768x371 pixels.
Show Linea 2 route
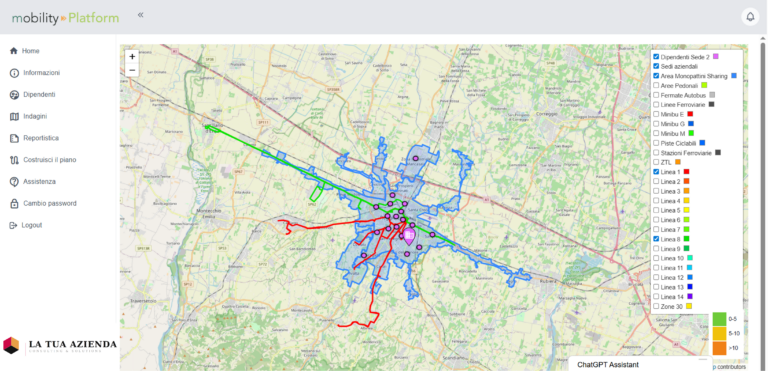click(656, 181)
